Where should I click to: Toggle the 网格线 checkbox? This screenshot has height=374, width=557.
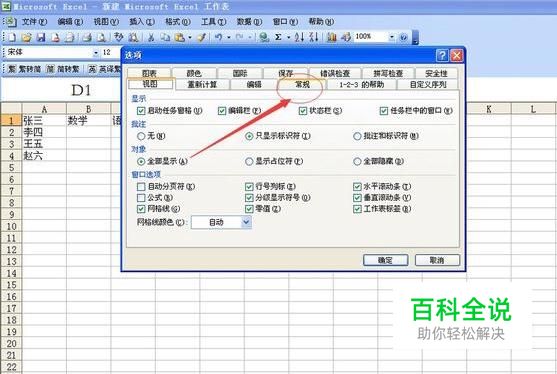click(141, 208)
